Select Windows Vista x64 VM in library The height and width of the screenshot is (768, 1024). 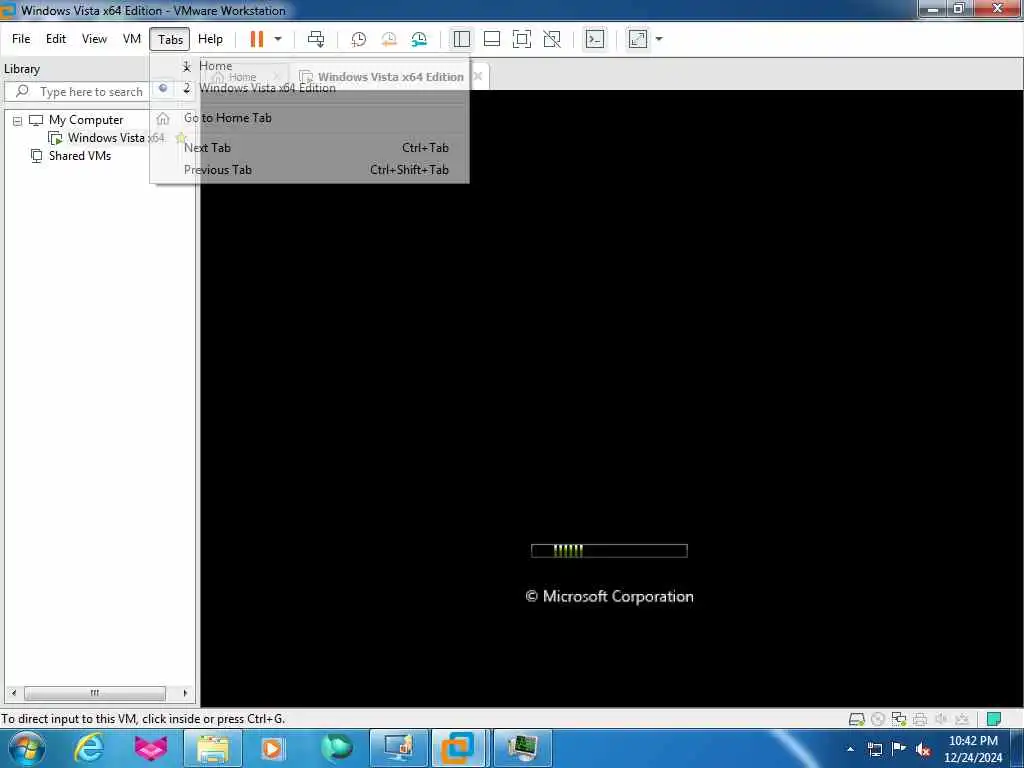pyautogui.click(x=116, y=138)
